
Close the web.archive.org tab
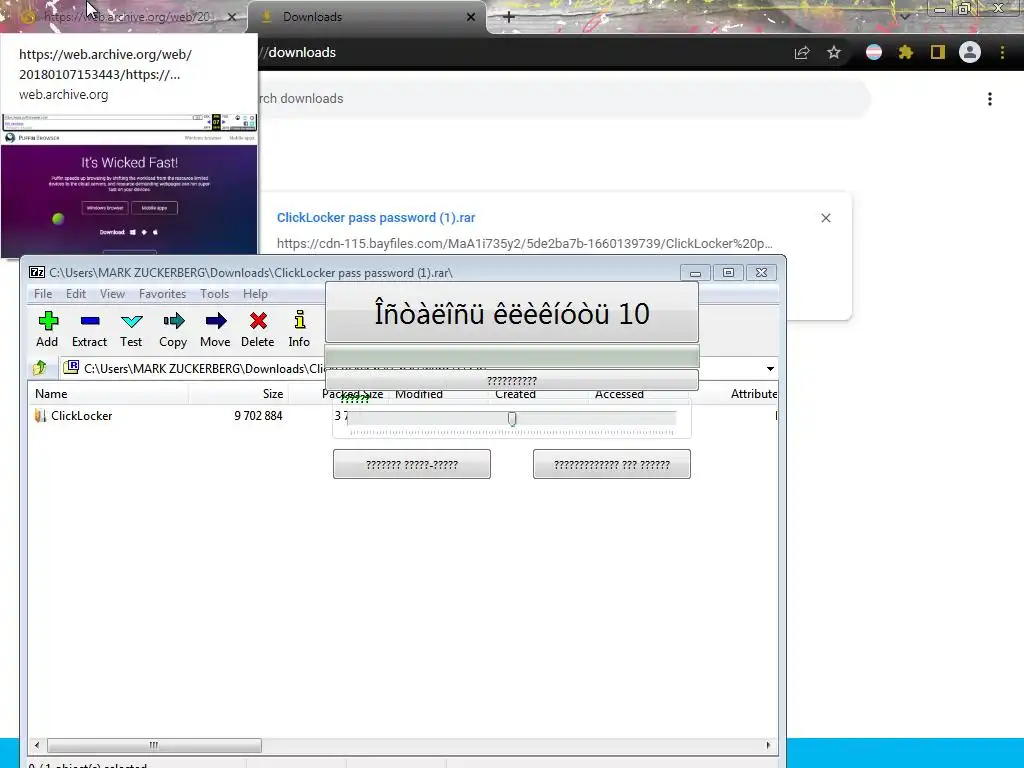pyautogui.click(x=232, y=17)
